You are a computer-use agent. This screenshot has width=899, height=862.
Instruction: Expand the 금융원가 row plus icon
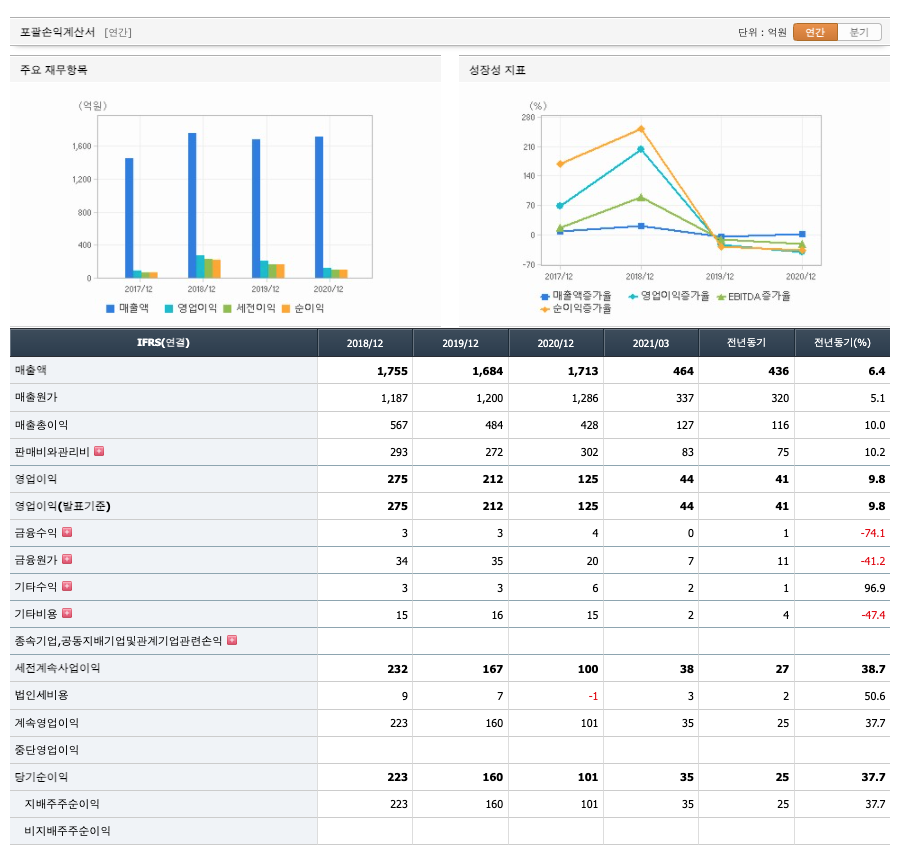[67, 559]
